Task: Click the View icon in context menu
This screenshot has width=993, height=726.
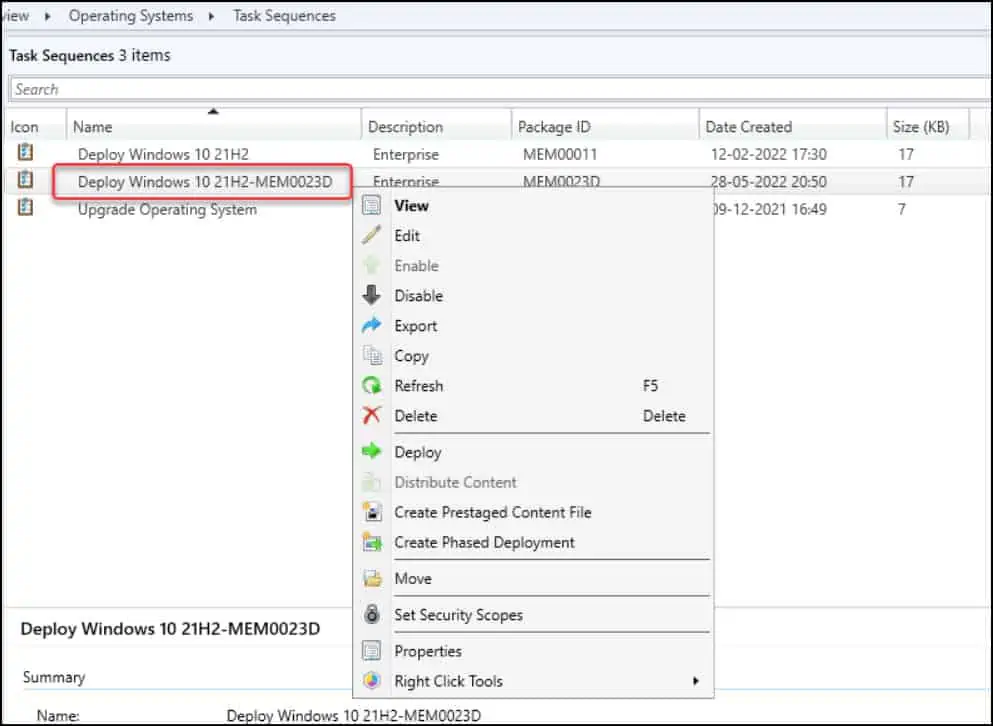Action: tap(372, 205)
